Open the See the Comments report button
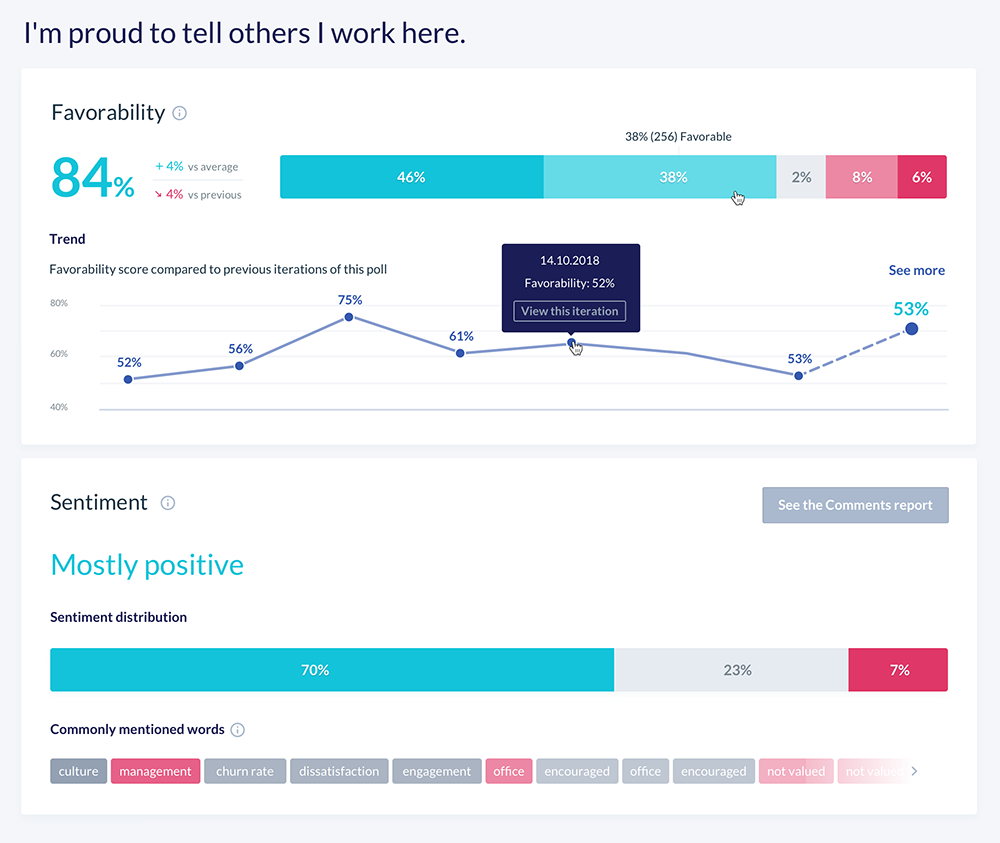Image resolution: width=1000 pixels, height=843 pixels. point(855,505)
